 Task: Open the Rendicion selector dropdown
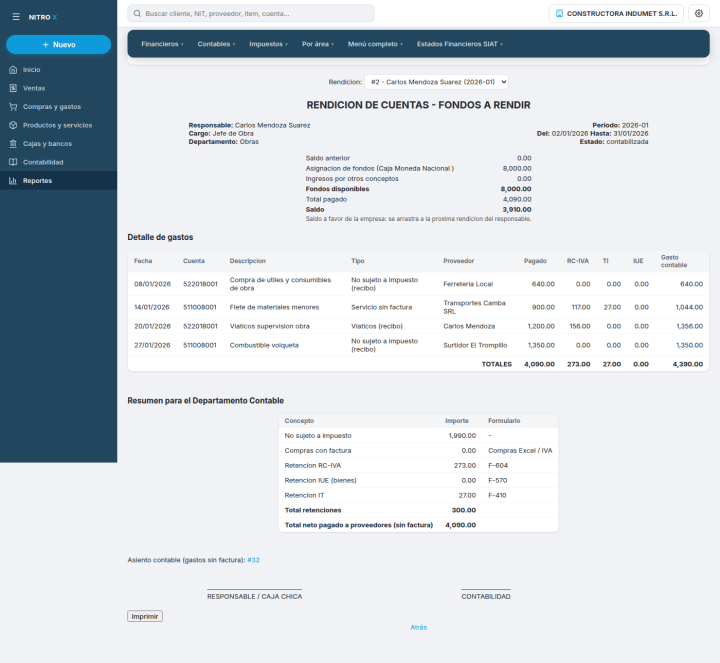click(436, 82)
